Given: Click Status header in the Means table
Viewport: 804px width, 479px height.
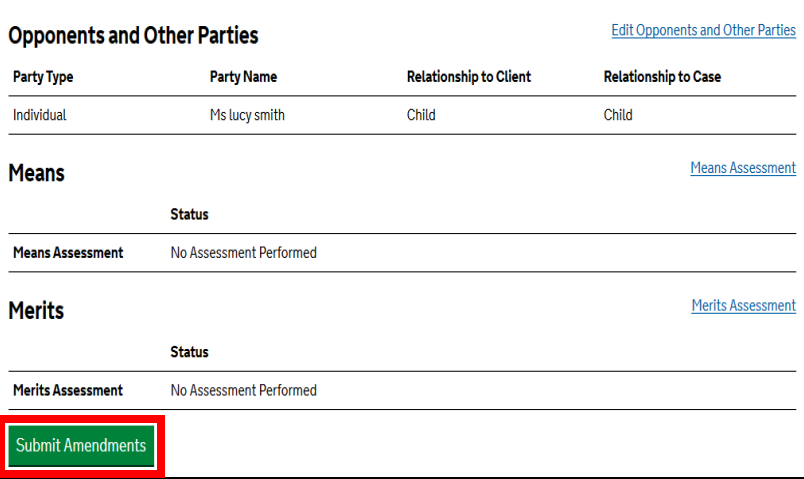Looking at the screenshot, I should [x=189, y=215].
